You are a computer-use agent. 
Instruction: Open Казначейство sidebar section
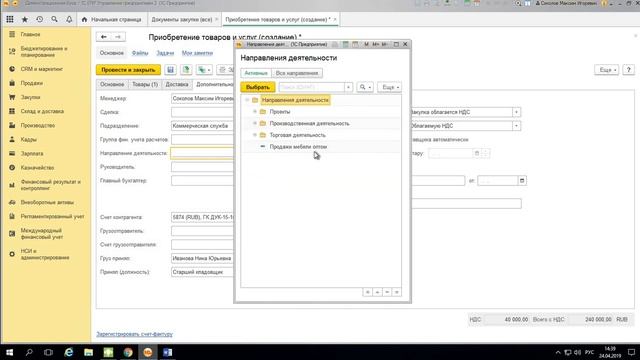tap(37, 167)
